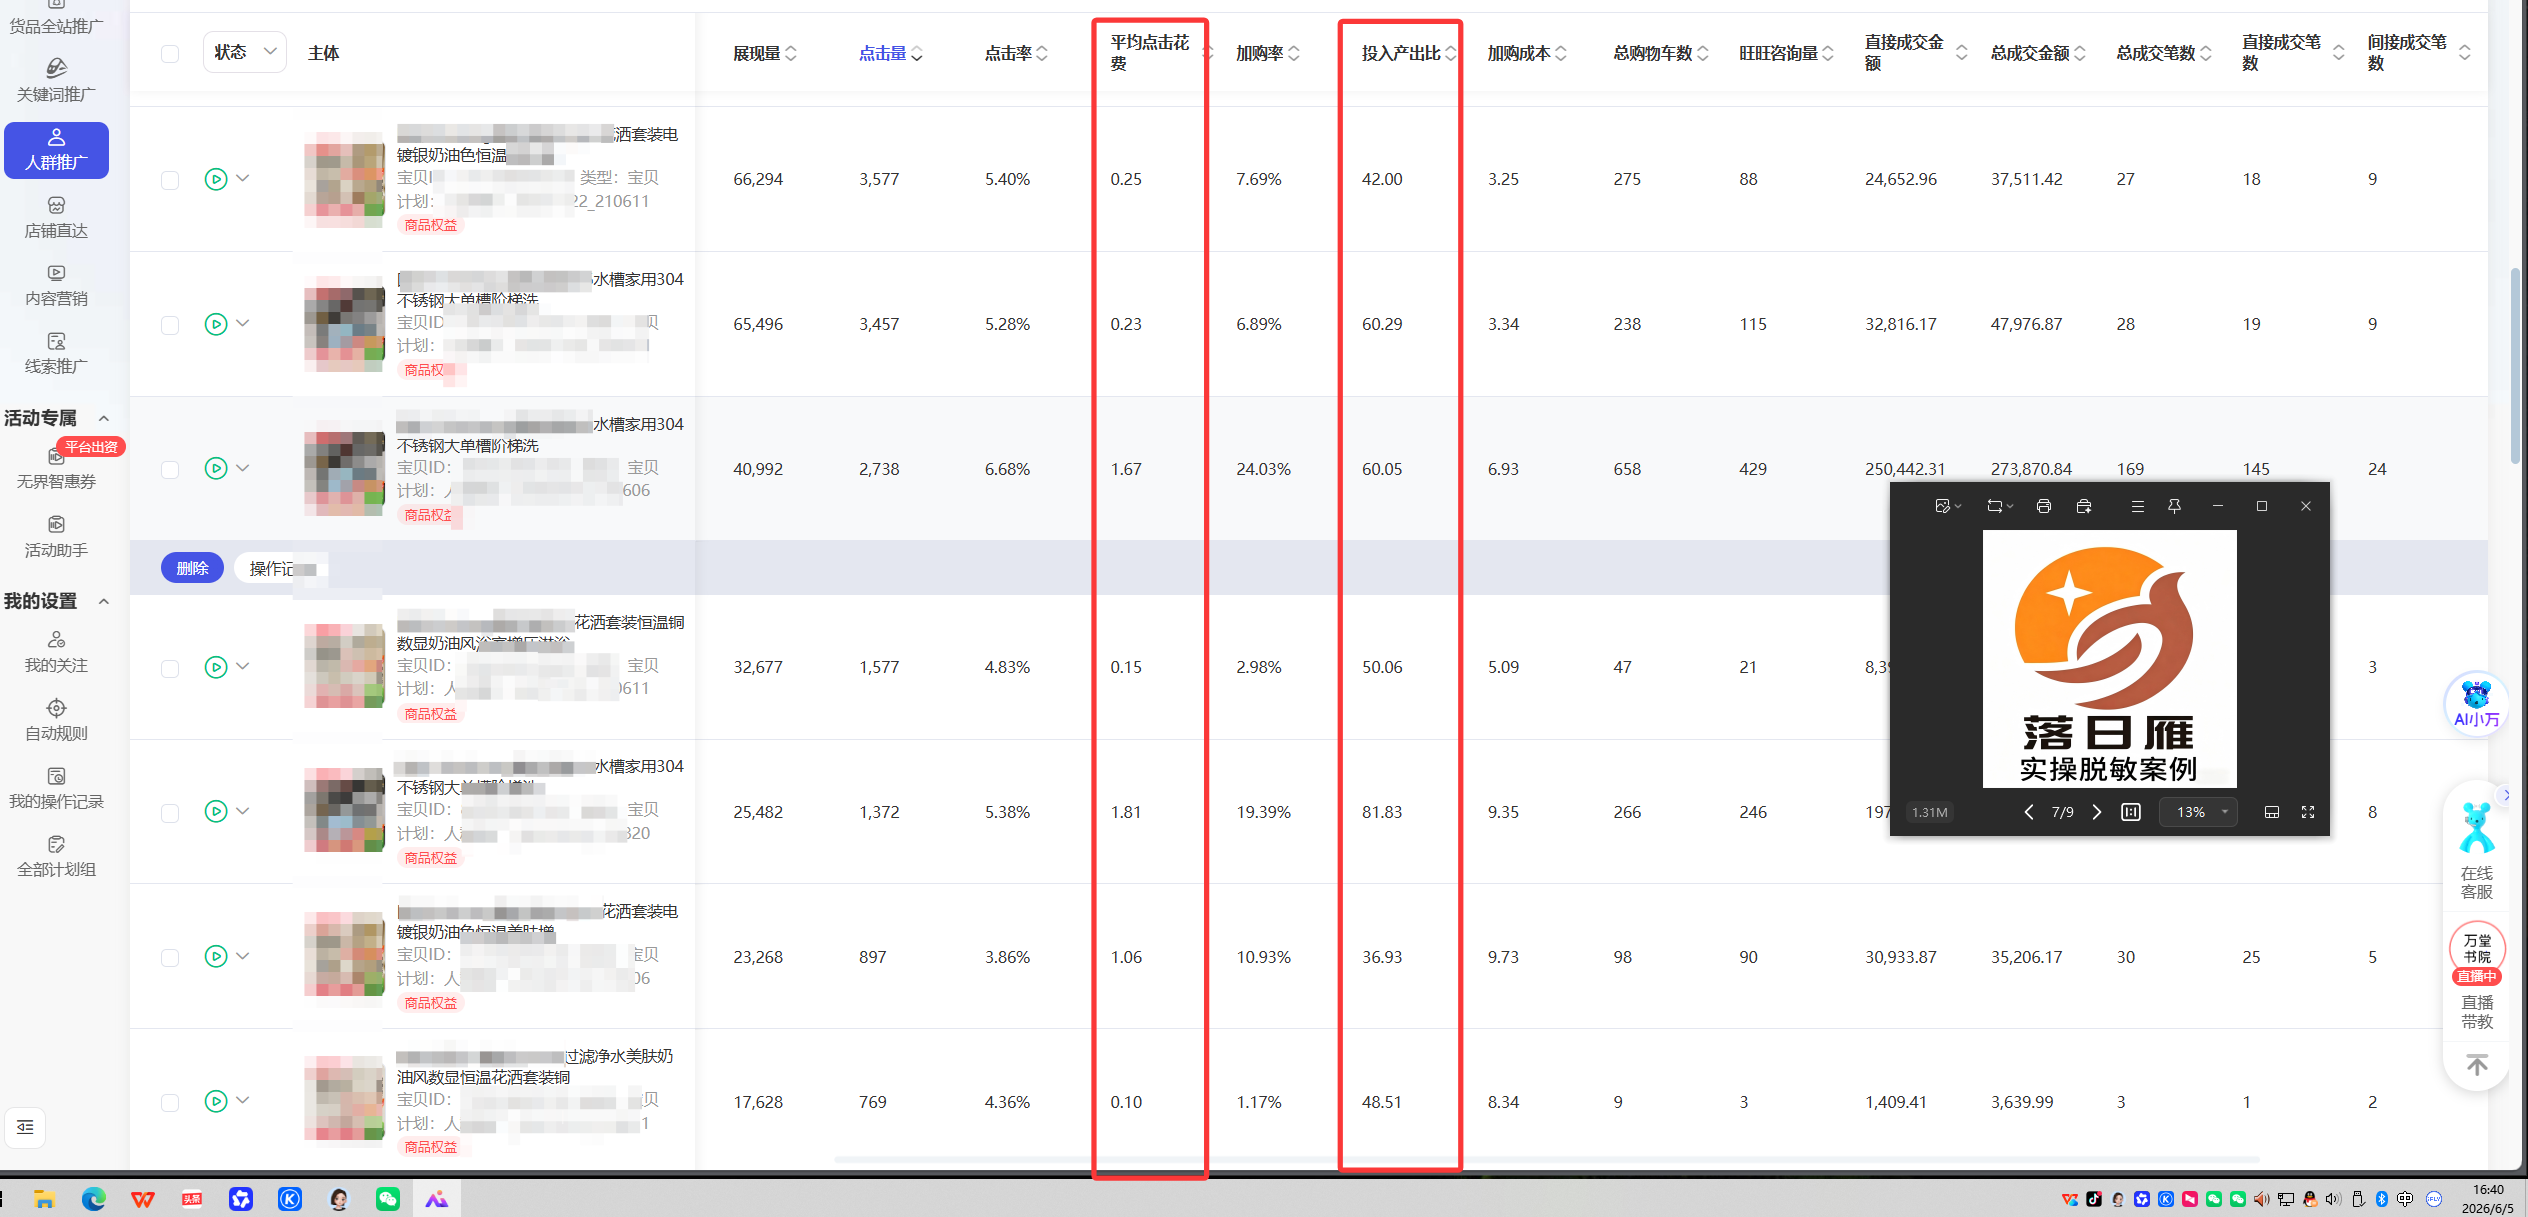Screen dimensions: 2528x1217
Task: Open the rotate dropdown in image viewer
Action: pyautogui.click(x=1999, y=506)
